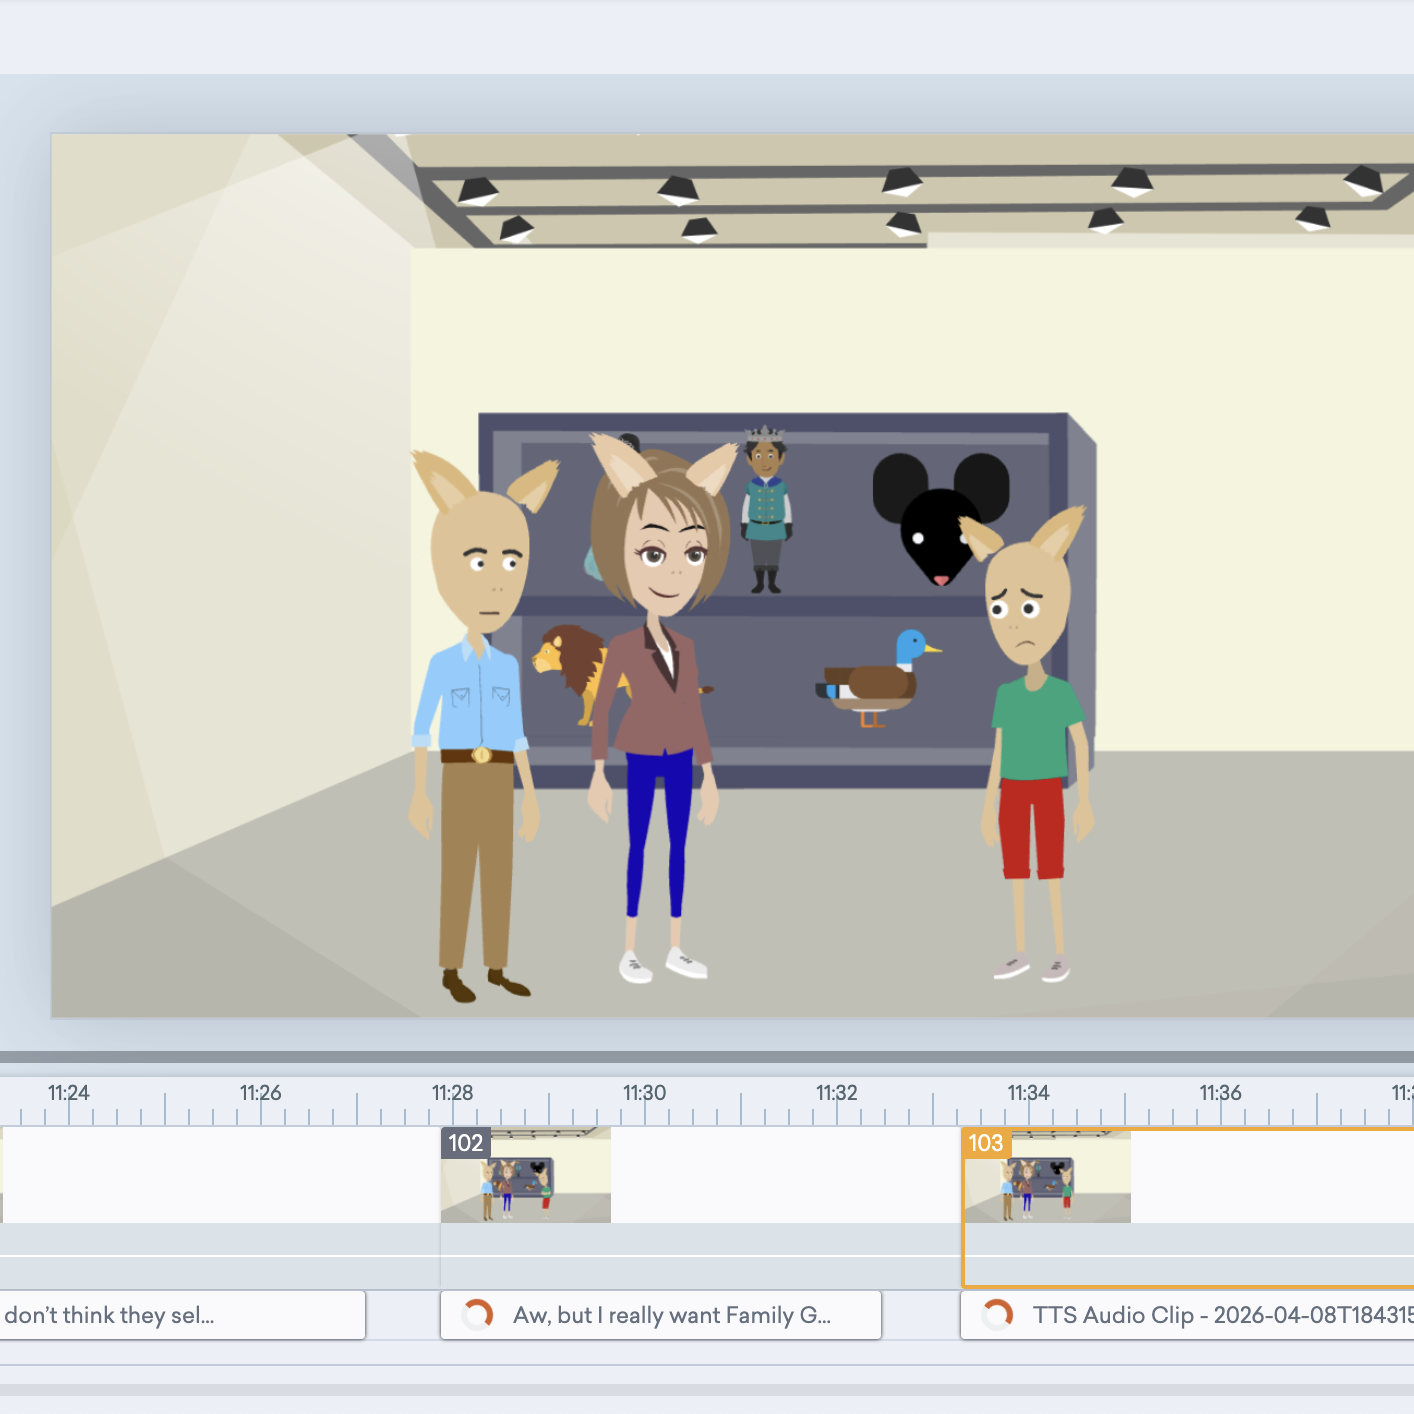Screen dimensions: 1414x1414
Task: Select the 'don't think they sel...' audio clip
Action: pyautogui.click(x=182, y=1315)
